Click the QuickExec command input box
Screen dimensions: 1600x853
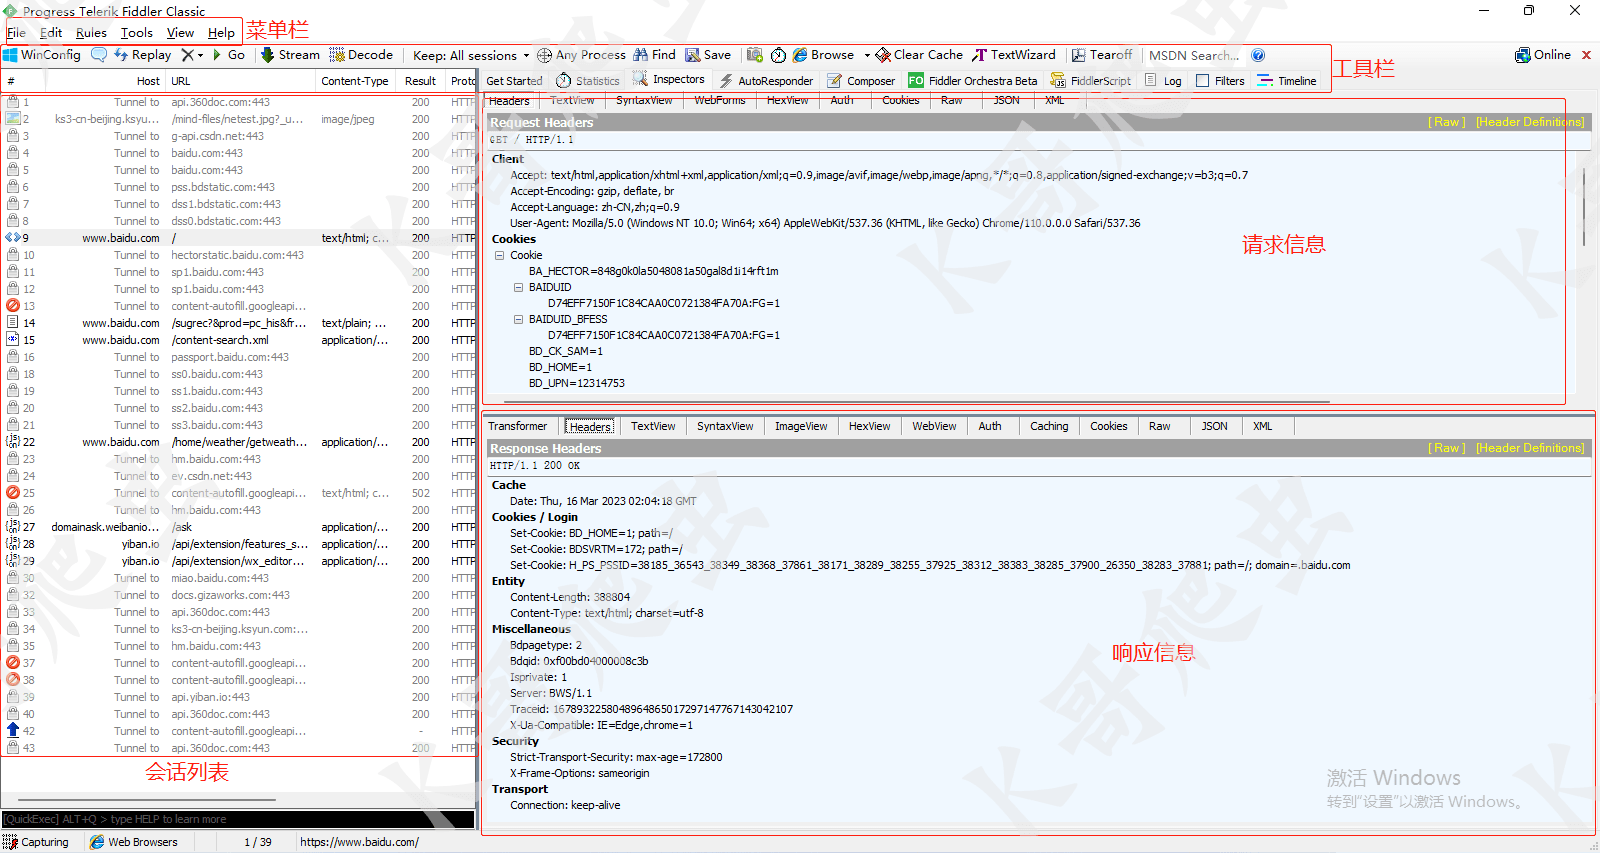(238, 819)
